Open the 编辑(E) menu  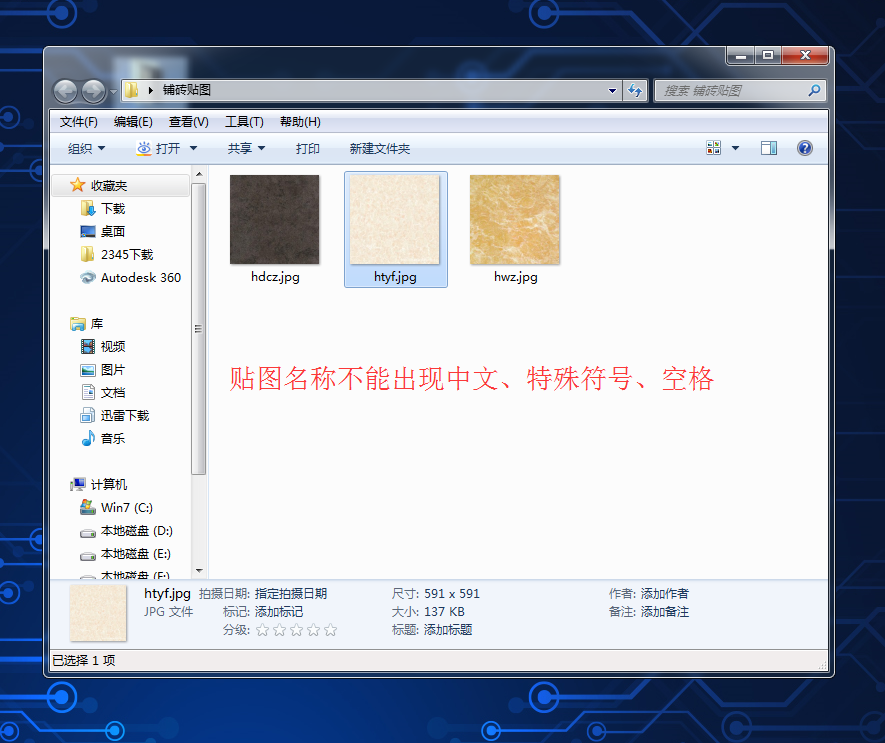[133, 121]
